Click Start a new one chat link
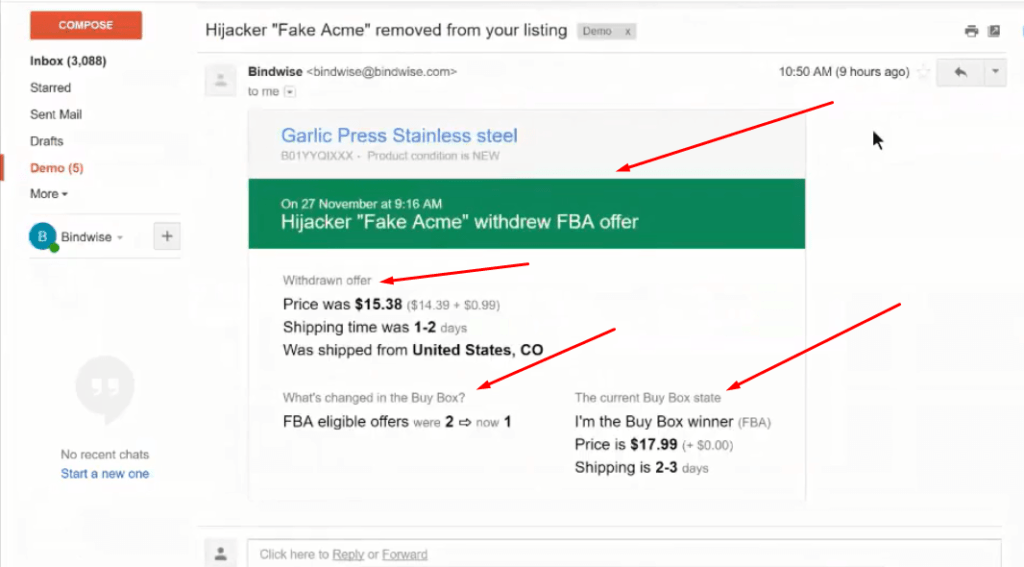 click(104, 474)
